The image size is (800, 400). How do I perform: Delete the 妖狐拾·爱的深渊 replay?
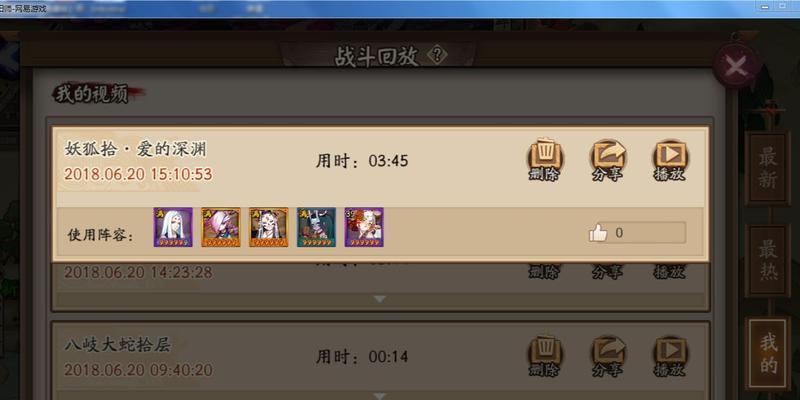point(544,160)
